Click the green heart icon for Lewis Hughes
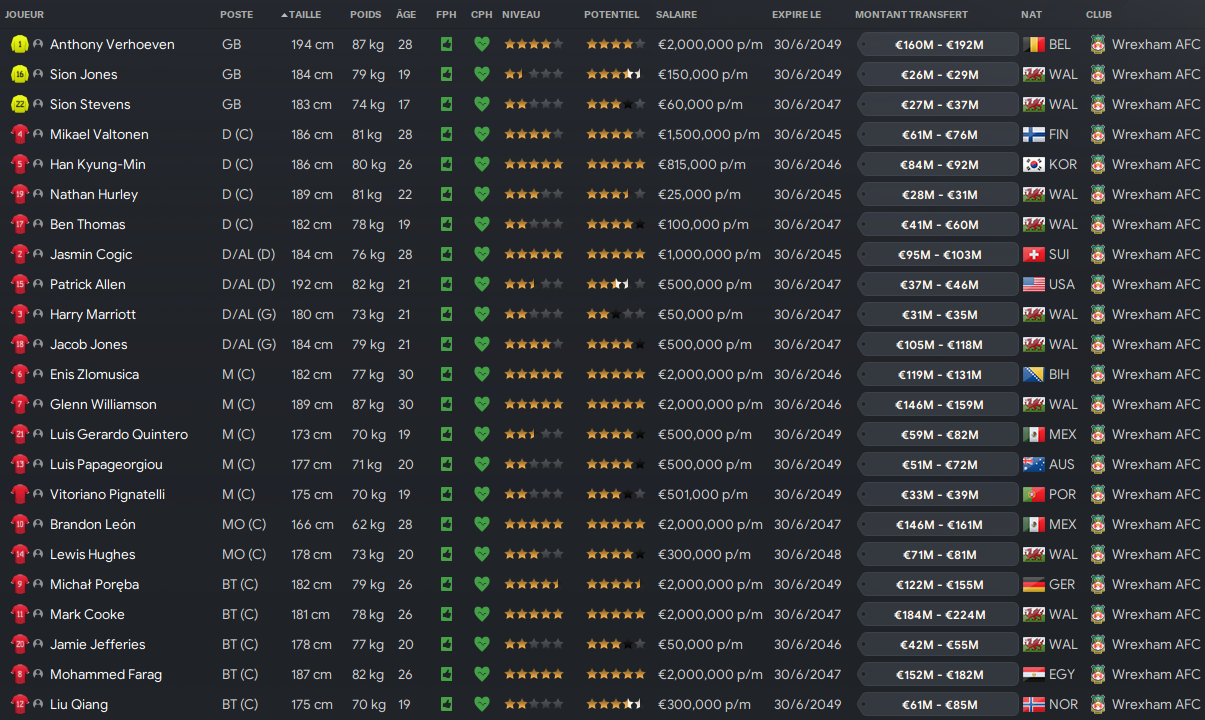The width and height of the screenshot is (1205, 720). 482,554
